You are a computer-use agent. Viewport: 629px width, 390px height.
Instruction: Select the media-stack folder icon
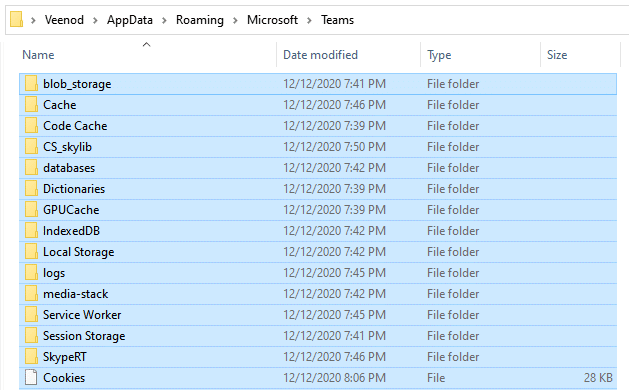click(x=31, y=294)
